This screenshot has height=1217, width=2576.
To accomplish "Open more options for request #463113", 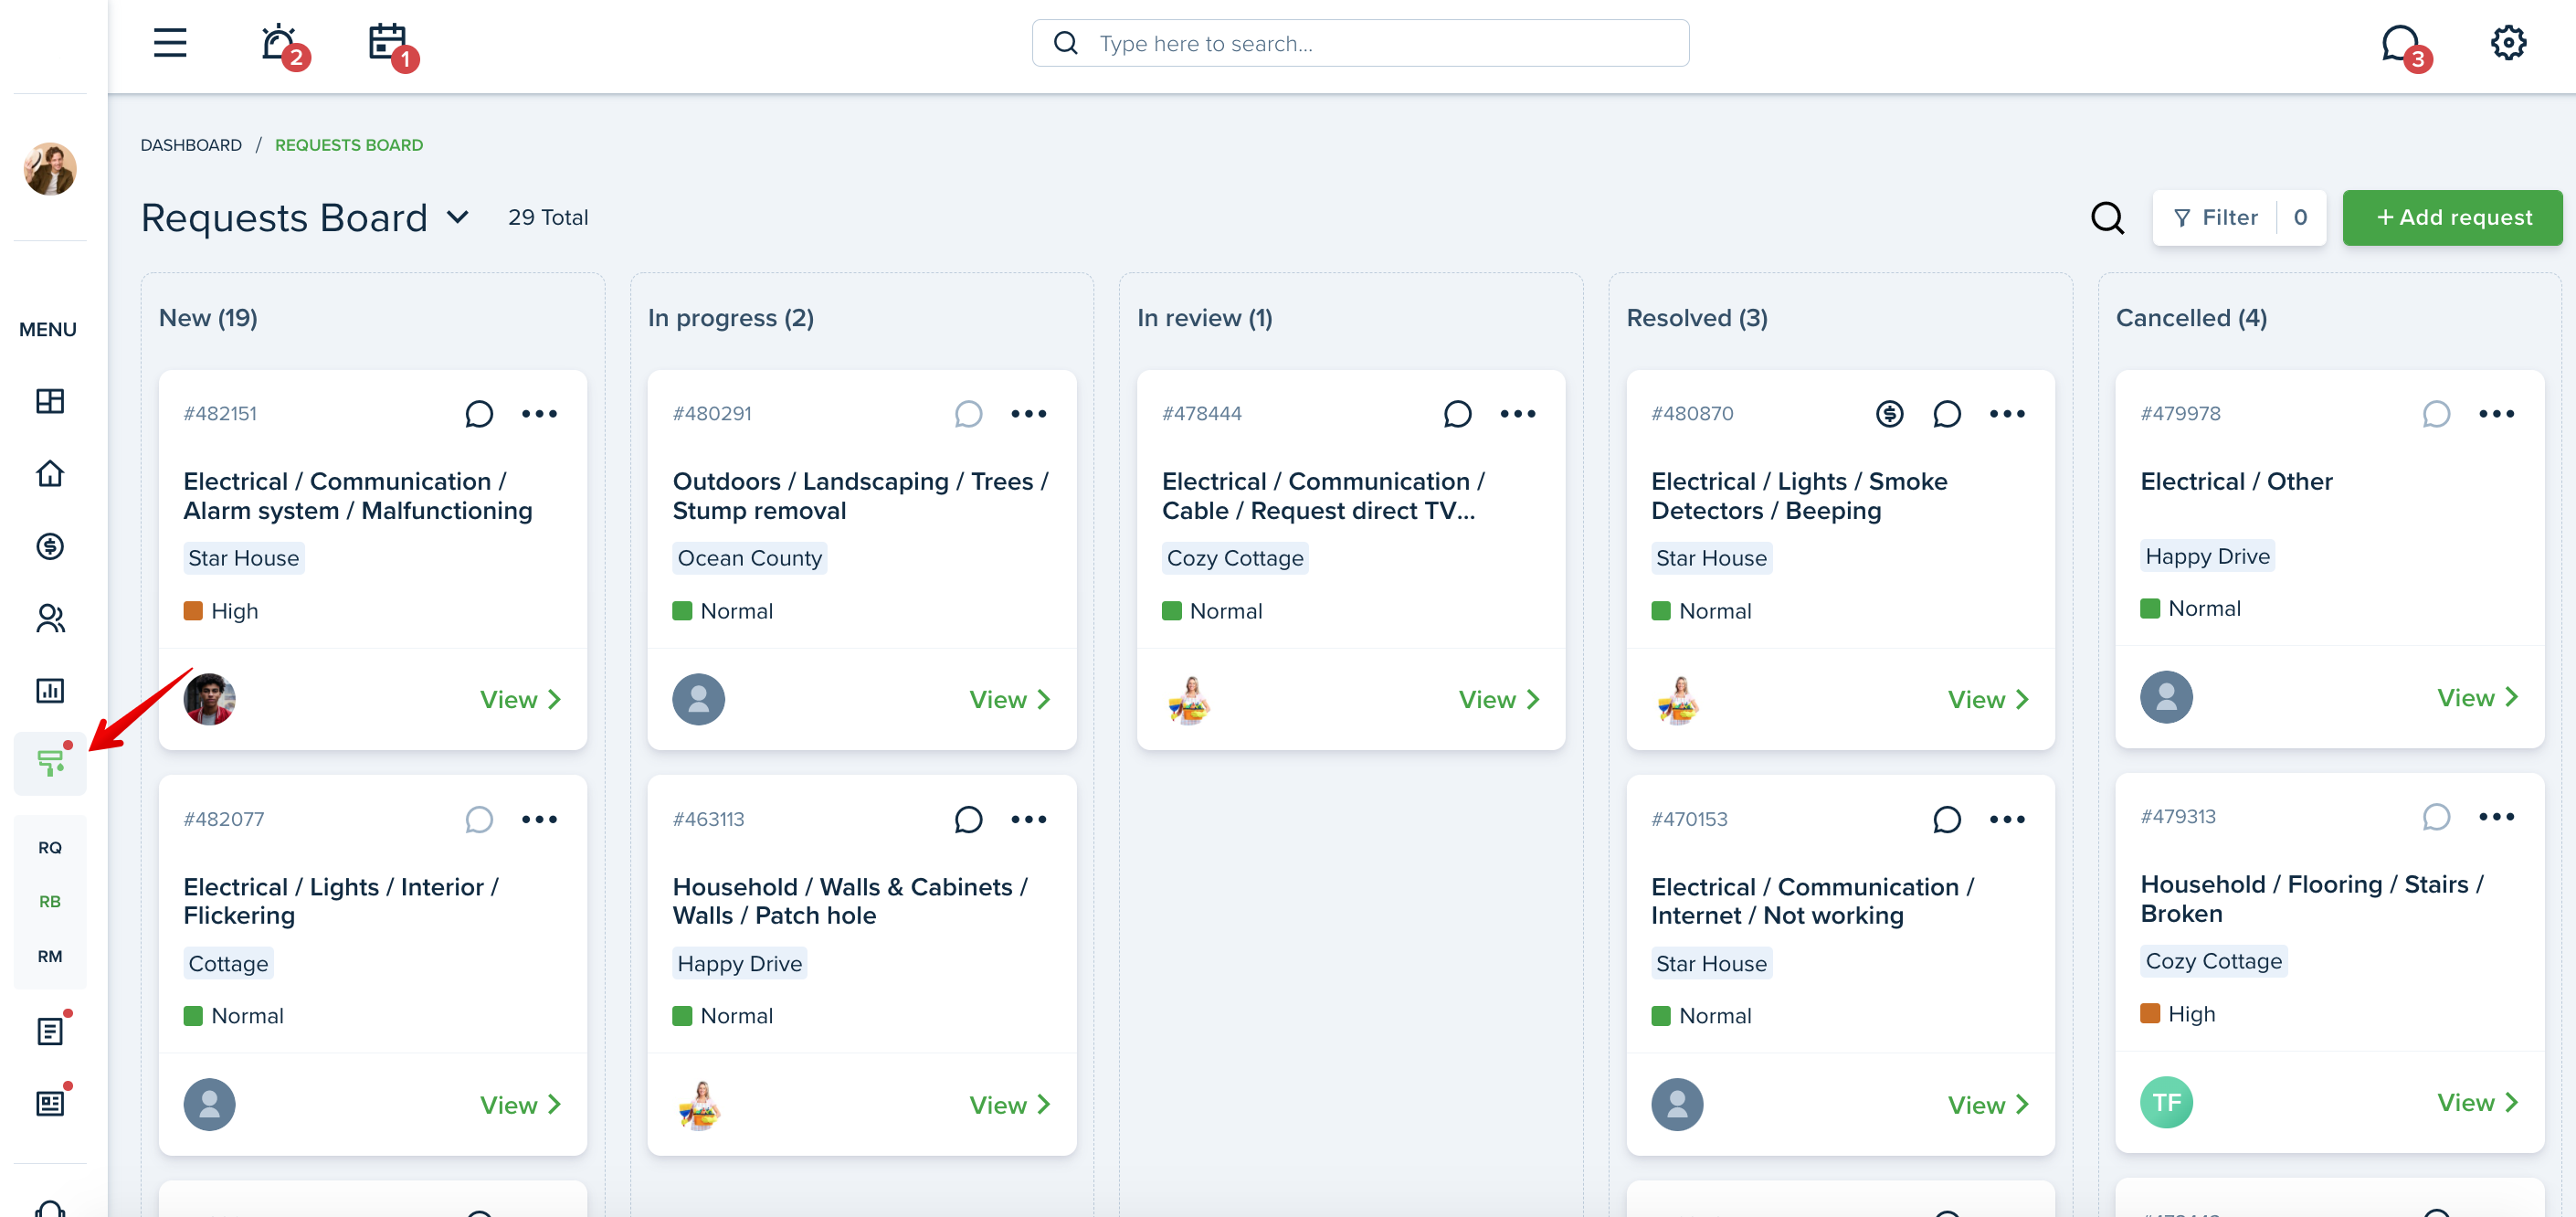I will pos(1028,819).
